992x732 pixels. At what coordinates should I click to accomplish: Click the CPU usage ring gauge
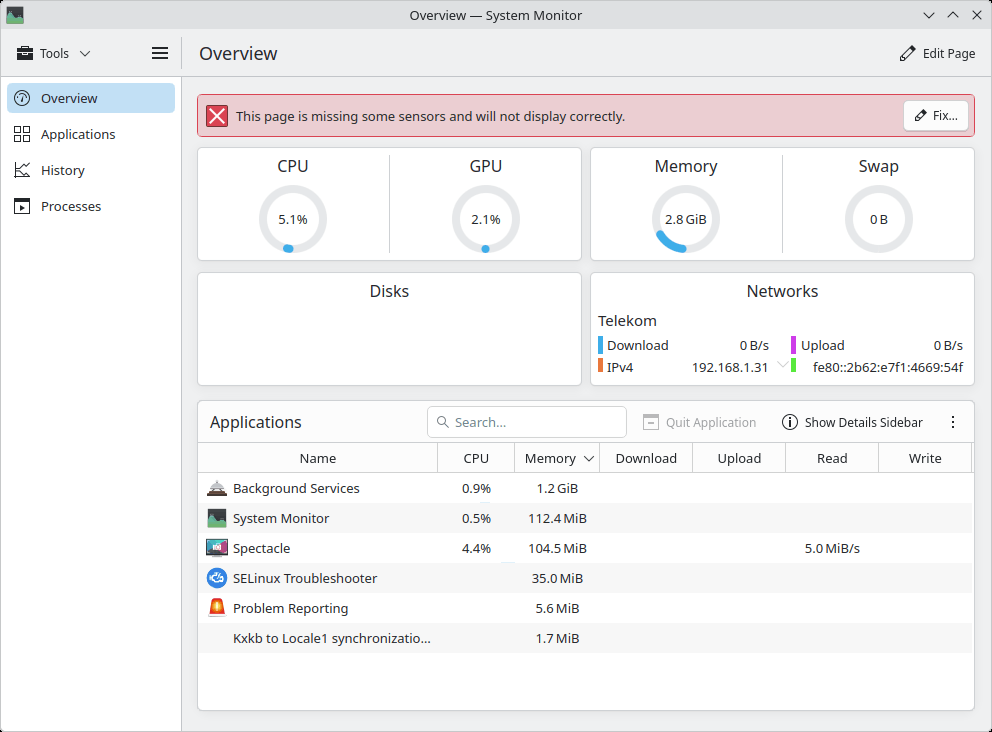(293, 219)
